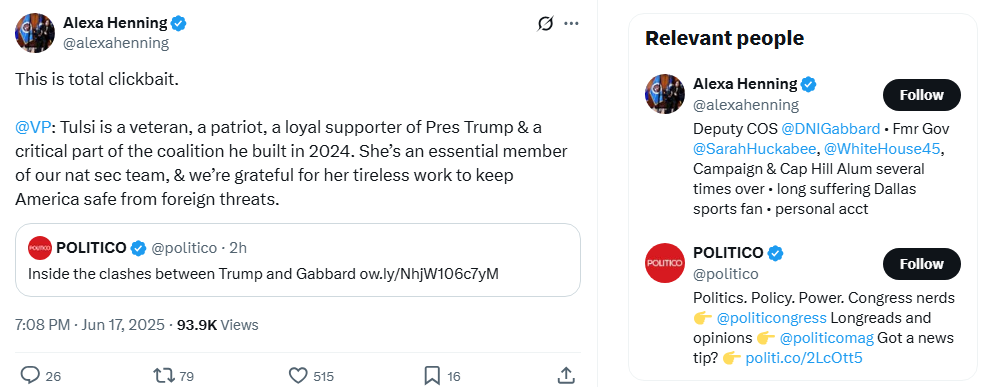Open the @politicongress link
This screenshot has width=987, height=387.
[x=772, y=318]
